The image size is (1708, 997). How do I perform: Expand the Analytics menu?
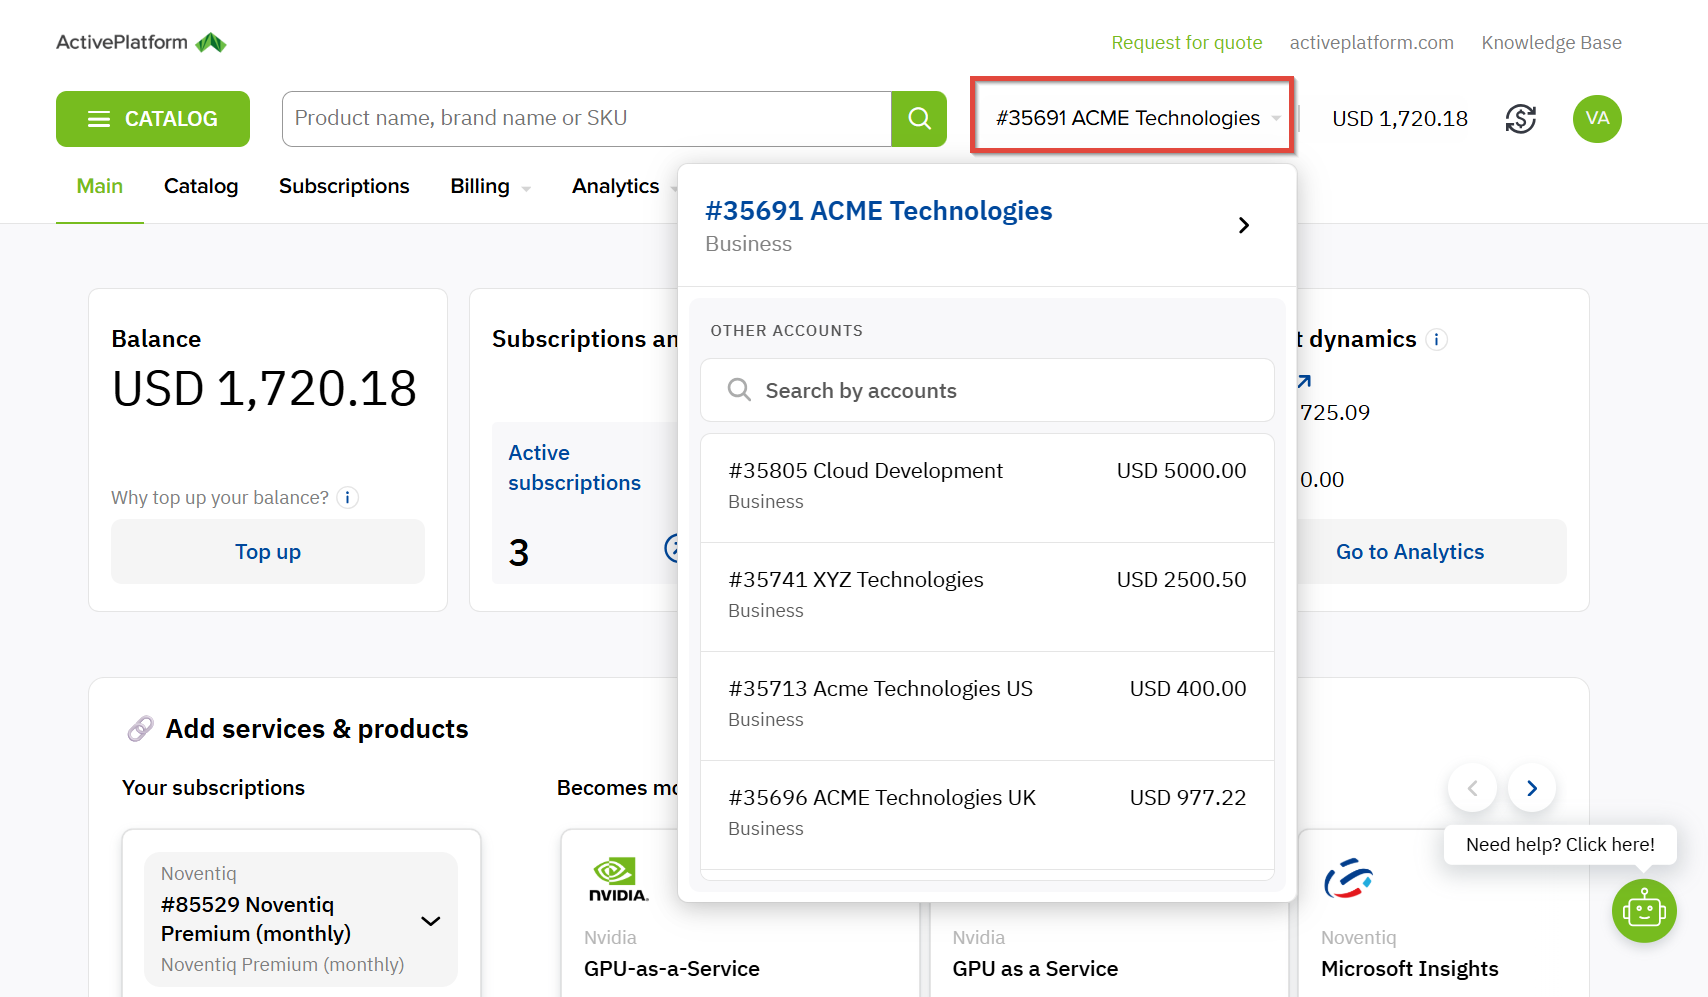624,186
